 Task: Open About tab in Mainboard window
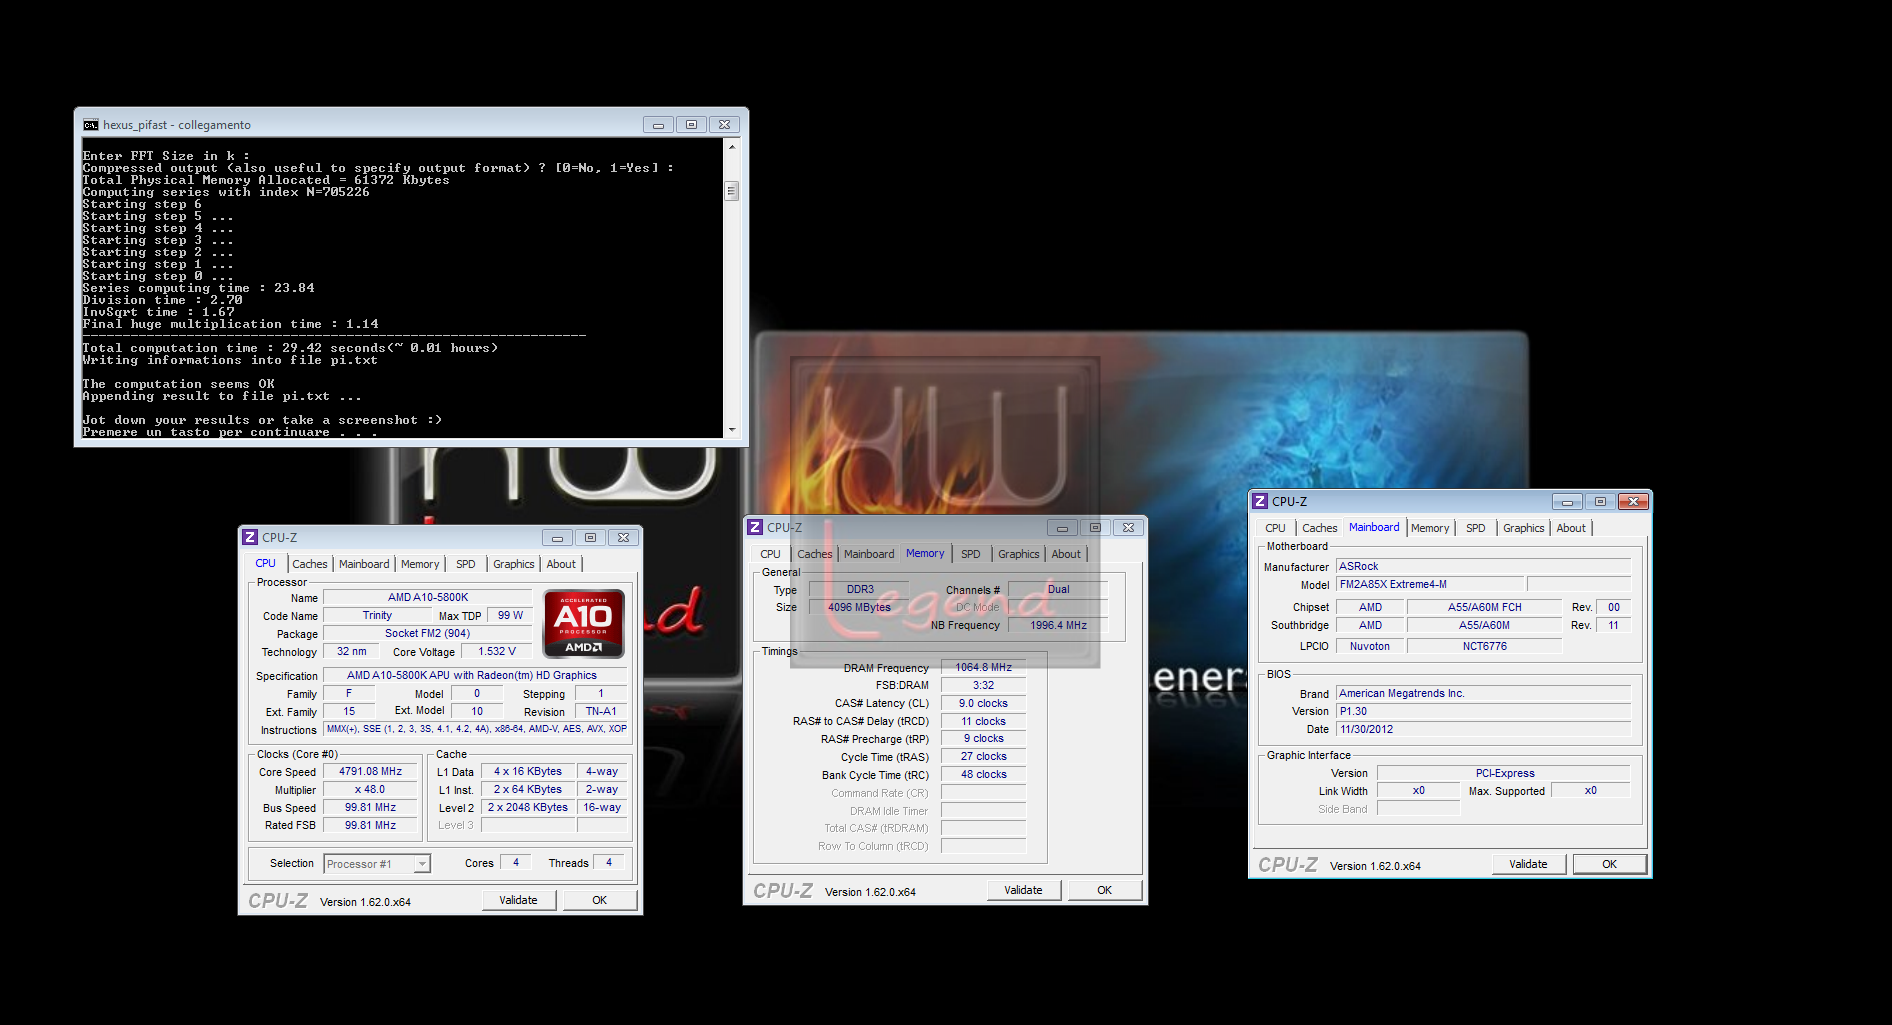click(x=1571, y=528)
